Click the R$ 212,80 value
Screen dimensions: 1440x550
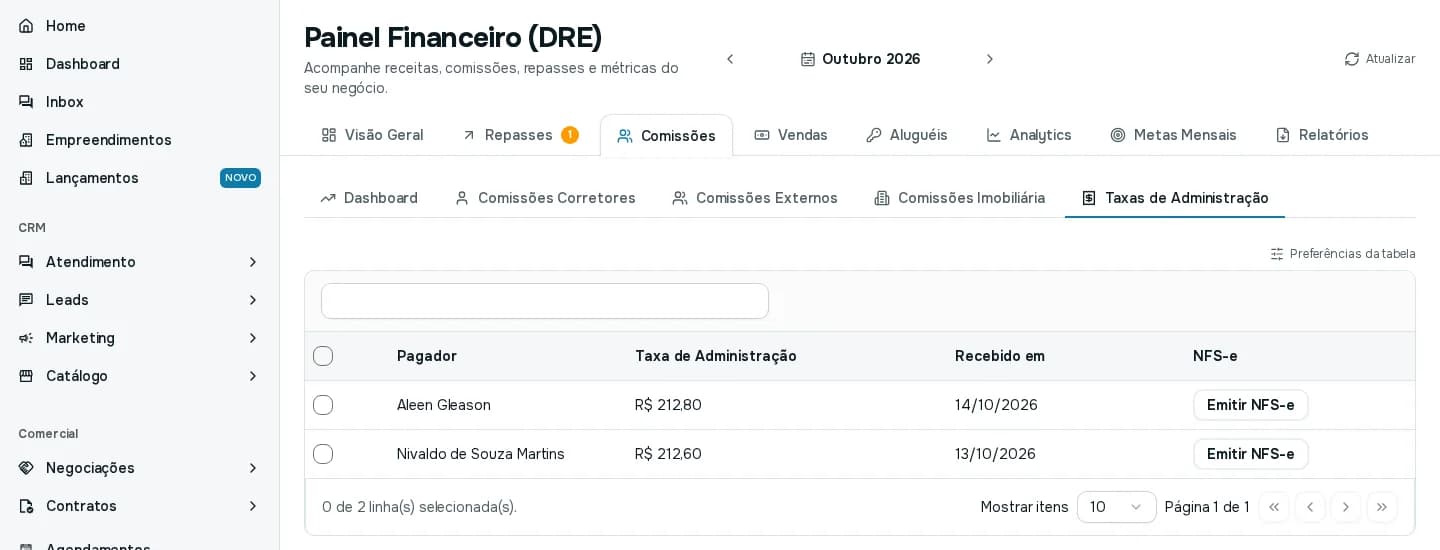coord(668,405)
